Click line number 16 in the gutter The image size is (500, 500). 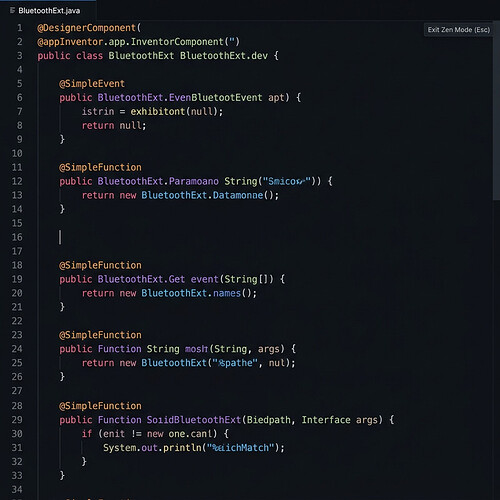pos(17,237)
